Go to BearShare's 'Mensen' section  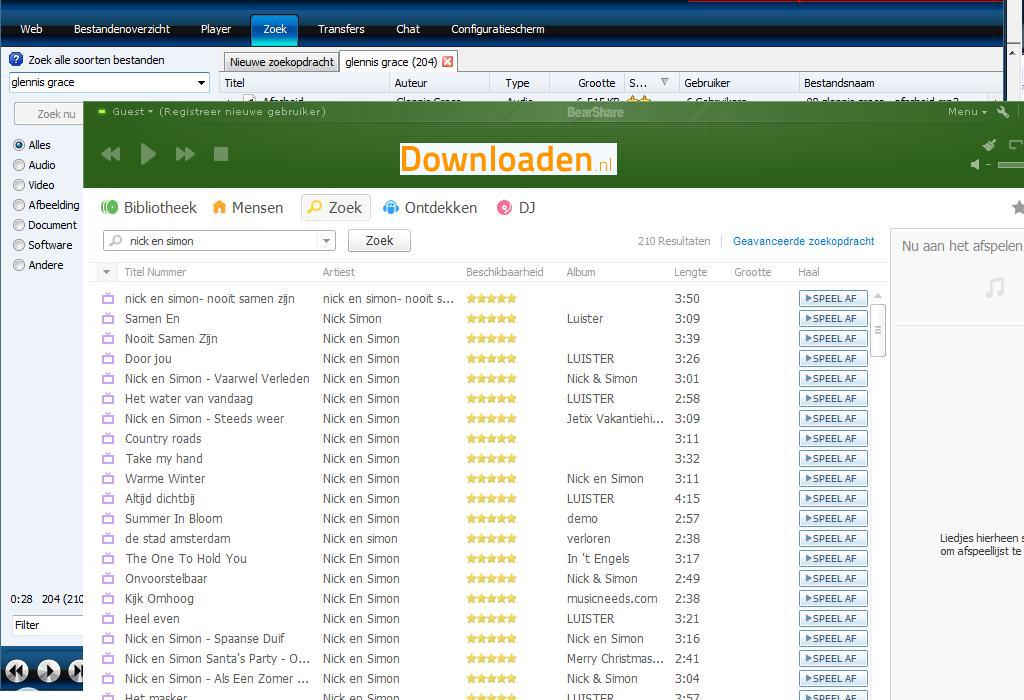248,208
